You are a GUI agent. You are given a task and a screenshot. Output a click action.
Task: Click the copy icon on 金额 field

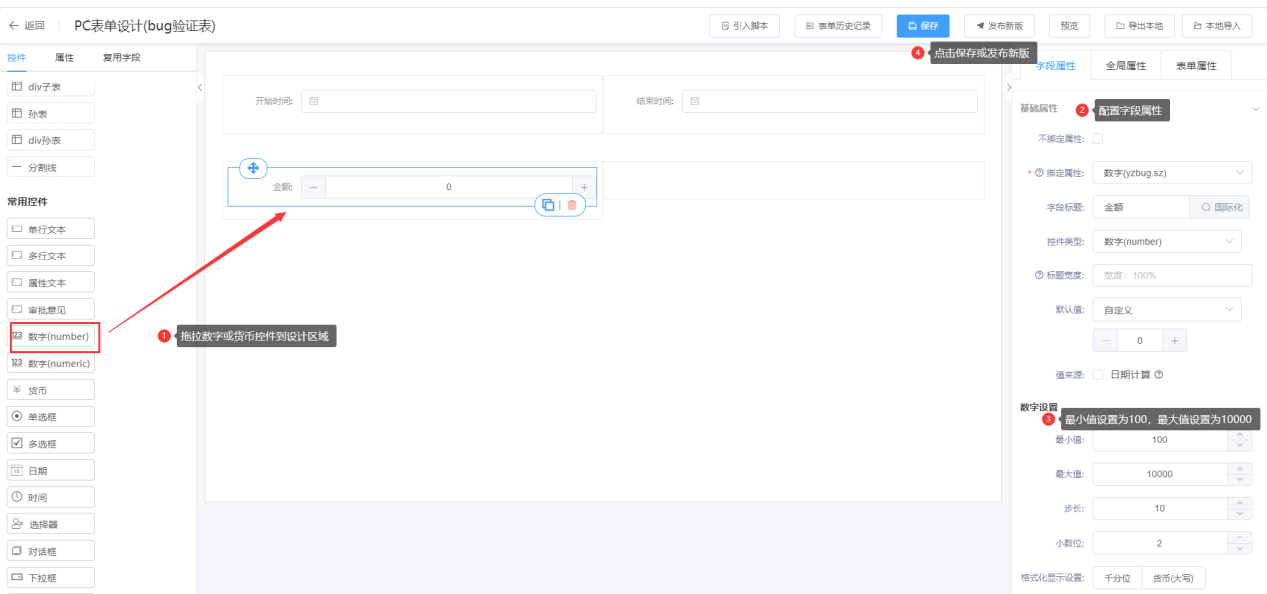548,205
